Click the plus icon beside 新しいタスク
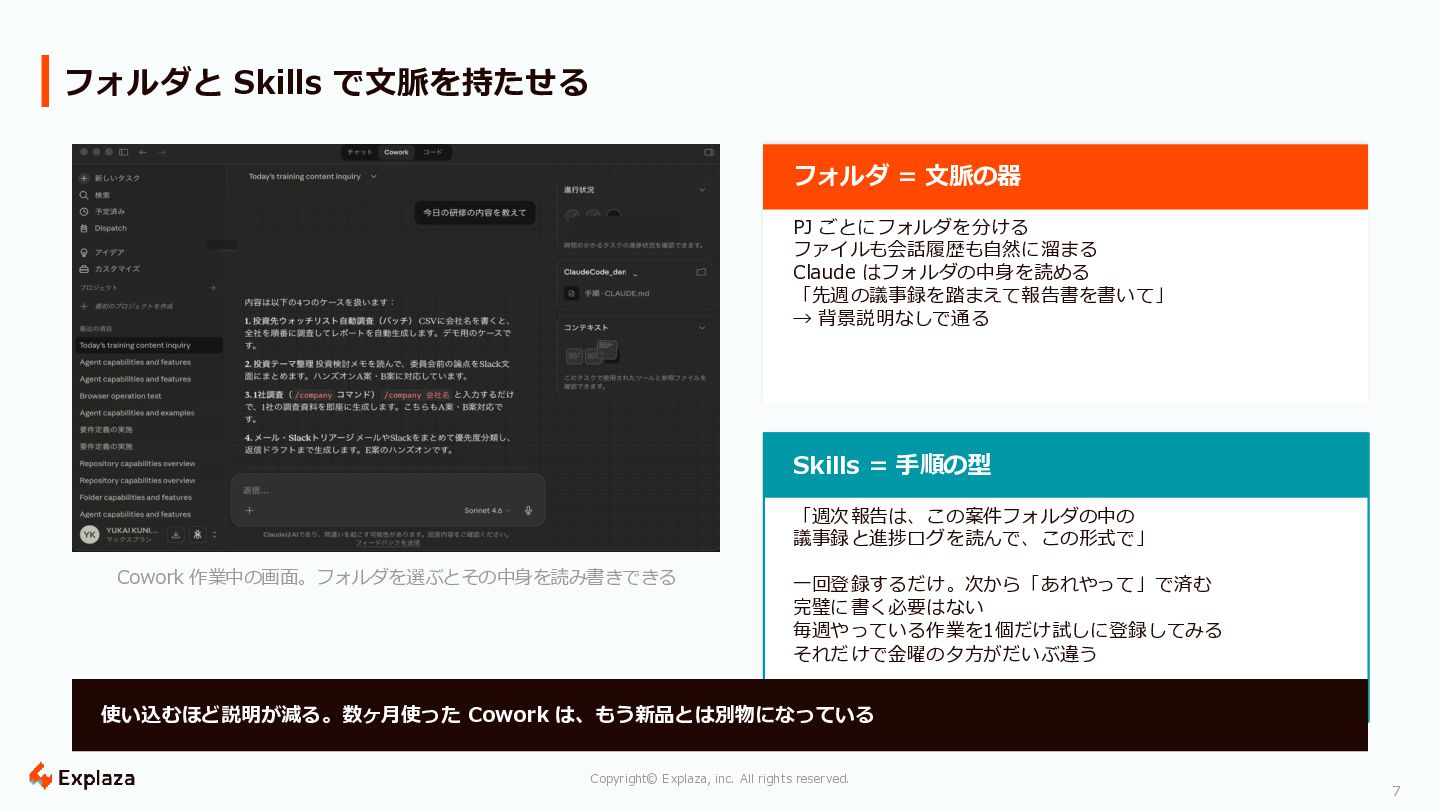 (84, 178)
